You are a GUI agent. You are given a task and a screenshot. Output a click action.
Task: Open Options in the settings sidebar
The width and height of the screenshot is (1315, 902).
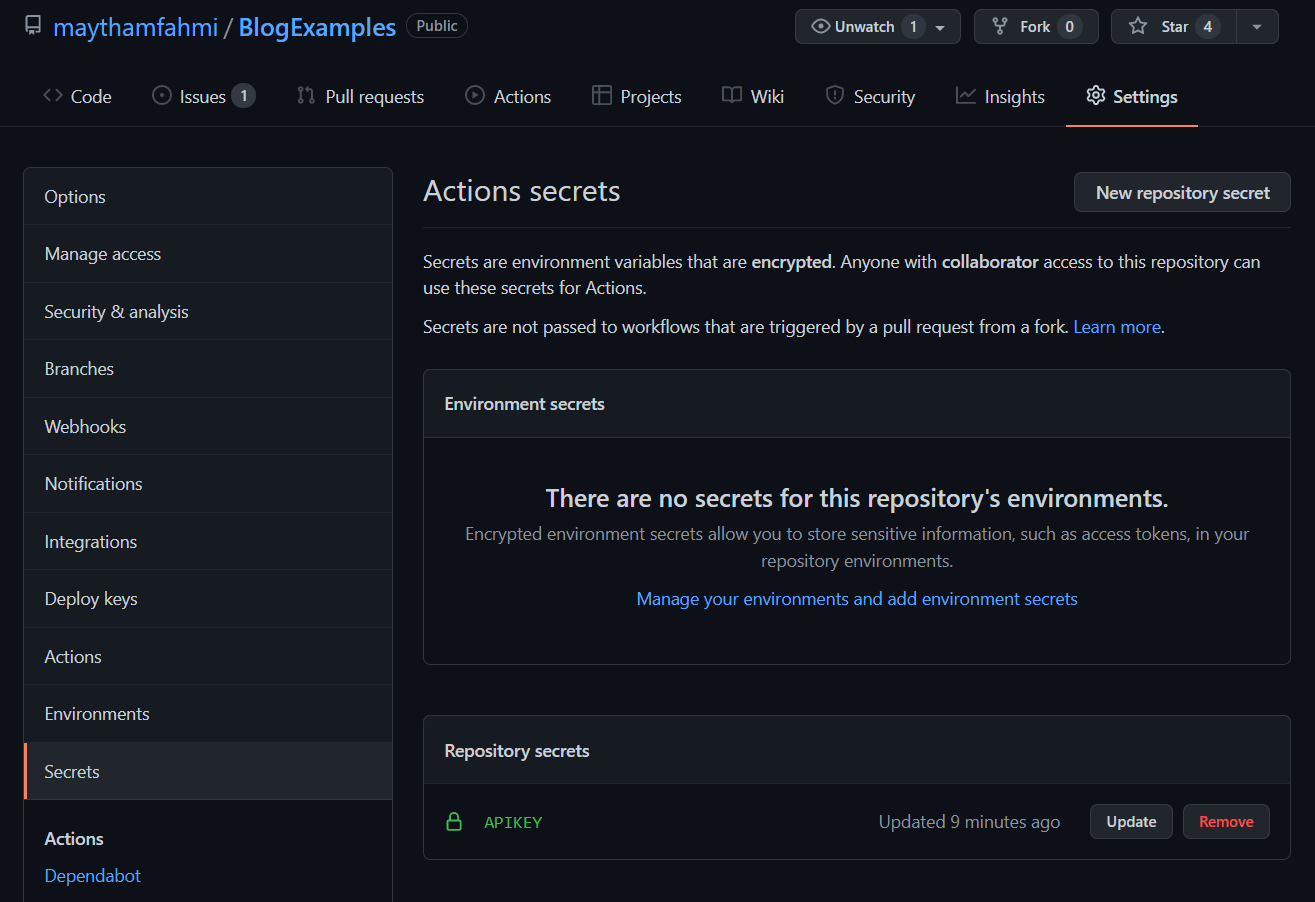(x=208, y=196)
